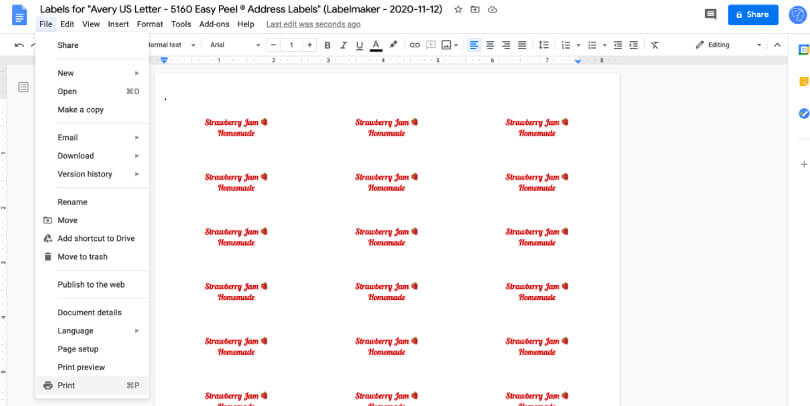Screen dimensions: 810x406
Task: Click the numbered list icon
Action: click(x=566, y=45)
